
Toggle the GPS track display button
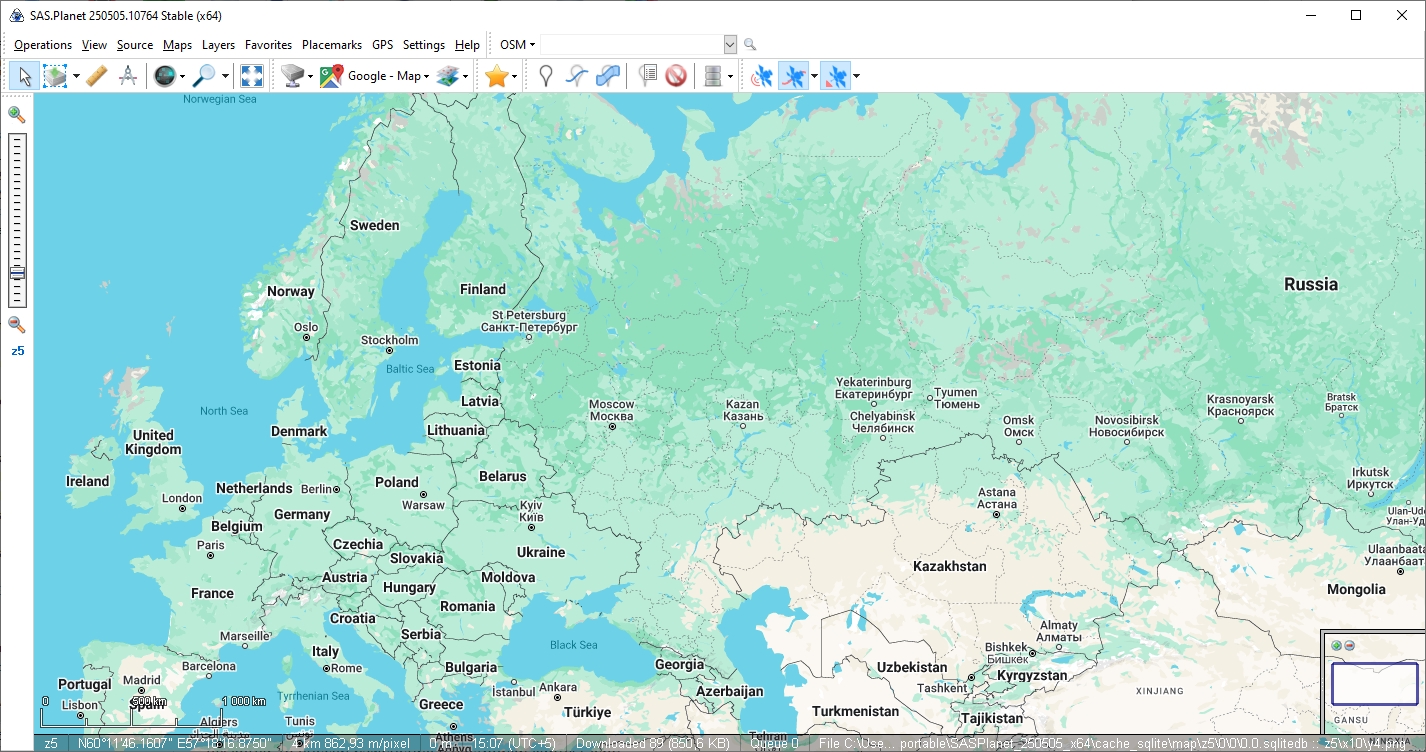[x=793, y=76]
